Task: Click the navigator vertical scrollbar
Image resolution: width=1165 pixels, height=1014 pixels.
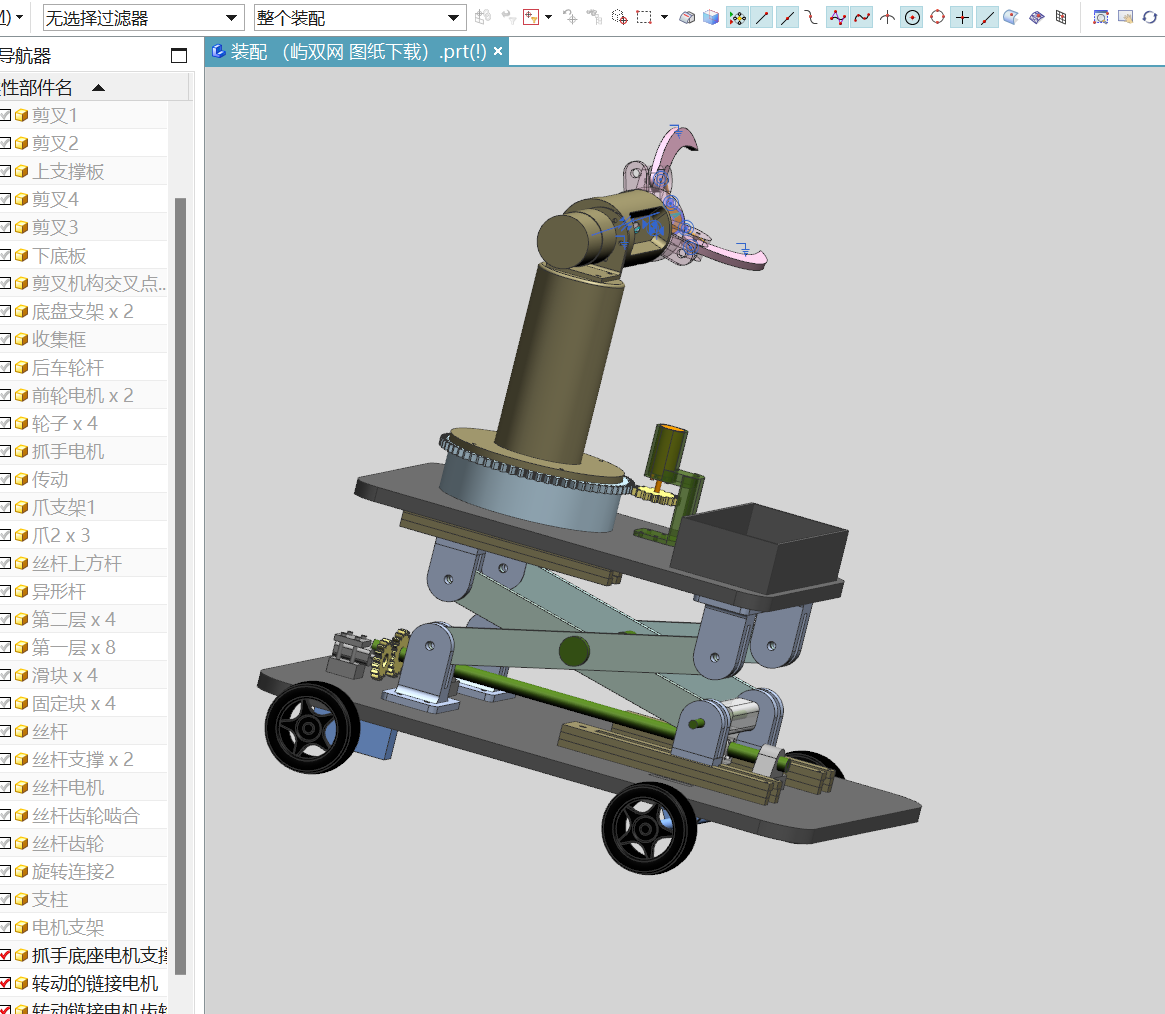Action: 180,585
